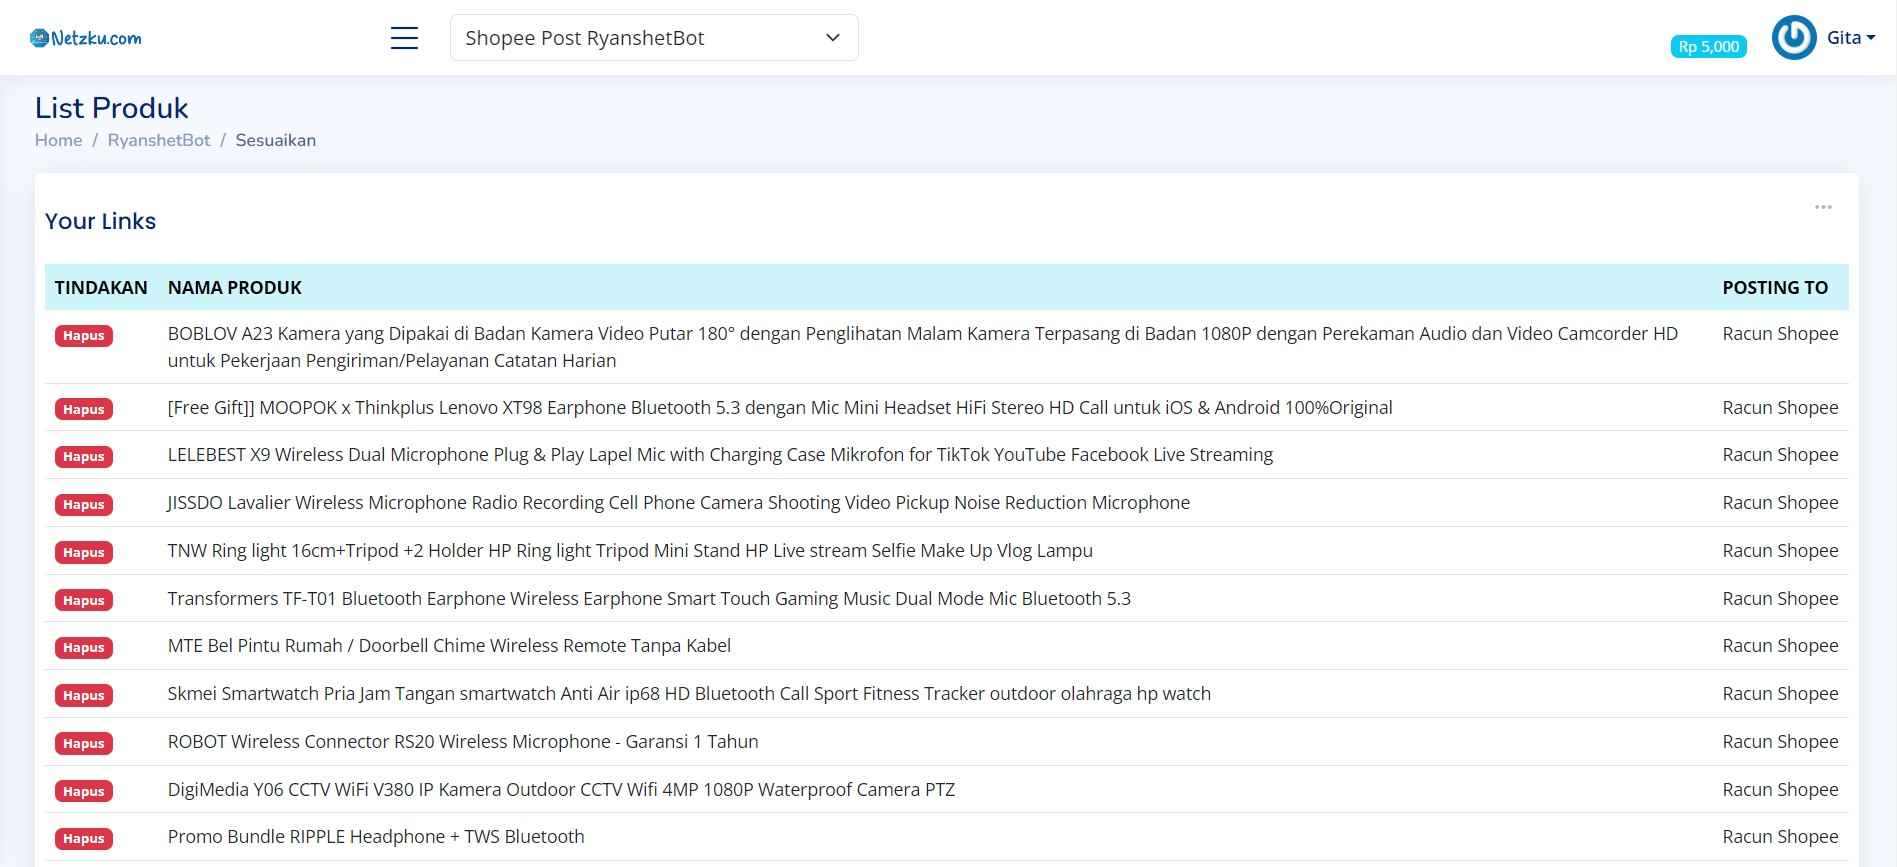Open the three-dots card options menu

click(x=1823, y=207)
